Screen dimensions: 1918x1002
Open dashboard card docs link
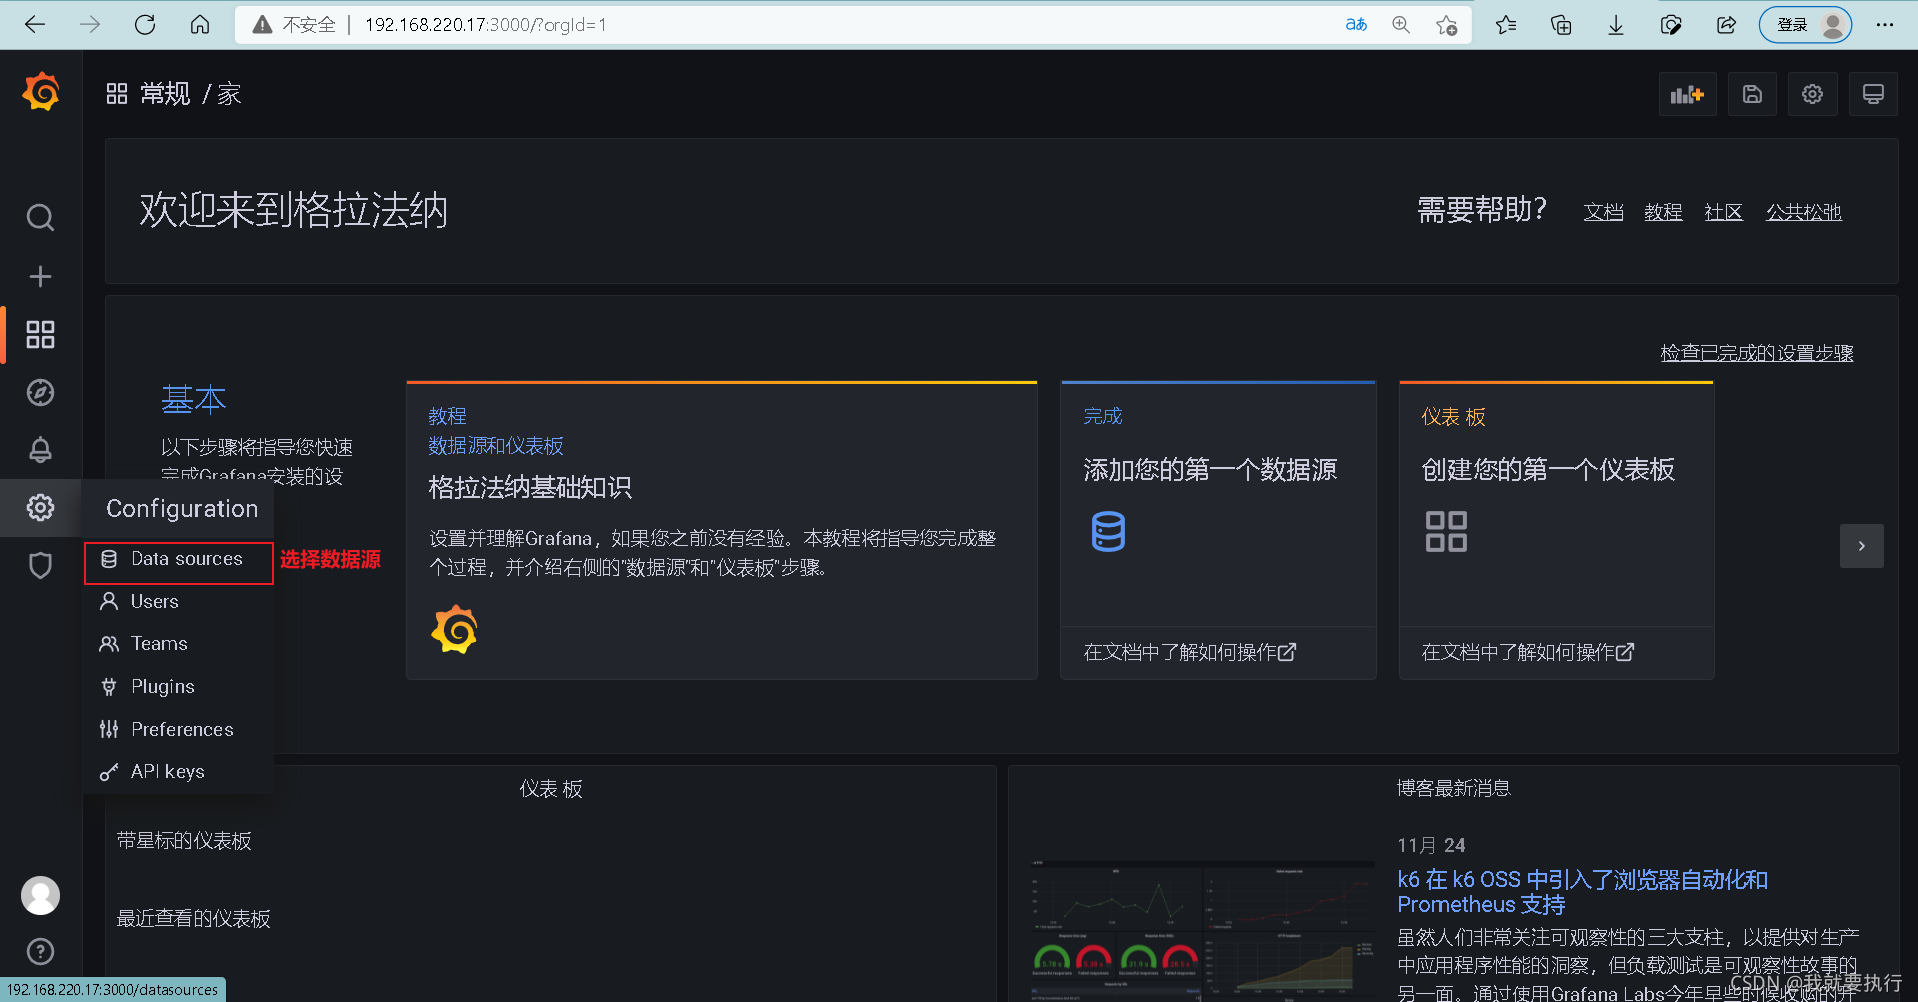(x=1528, y=652)
